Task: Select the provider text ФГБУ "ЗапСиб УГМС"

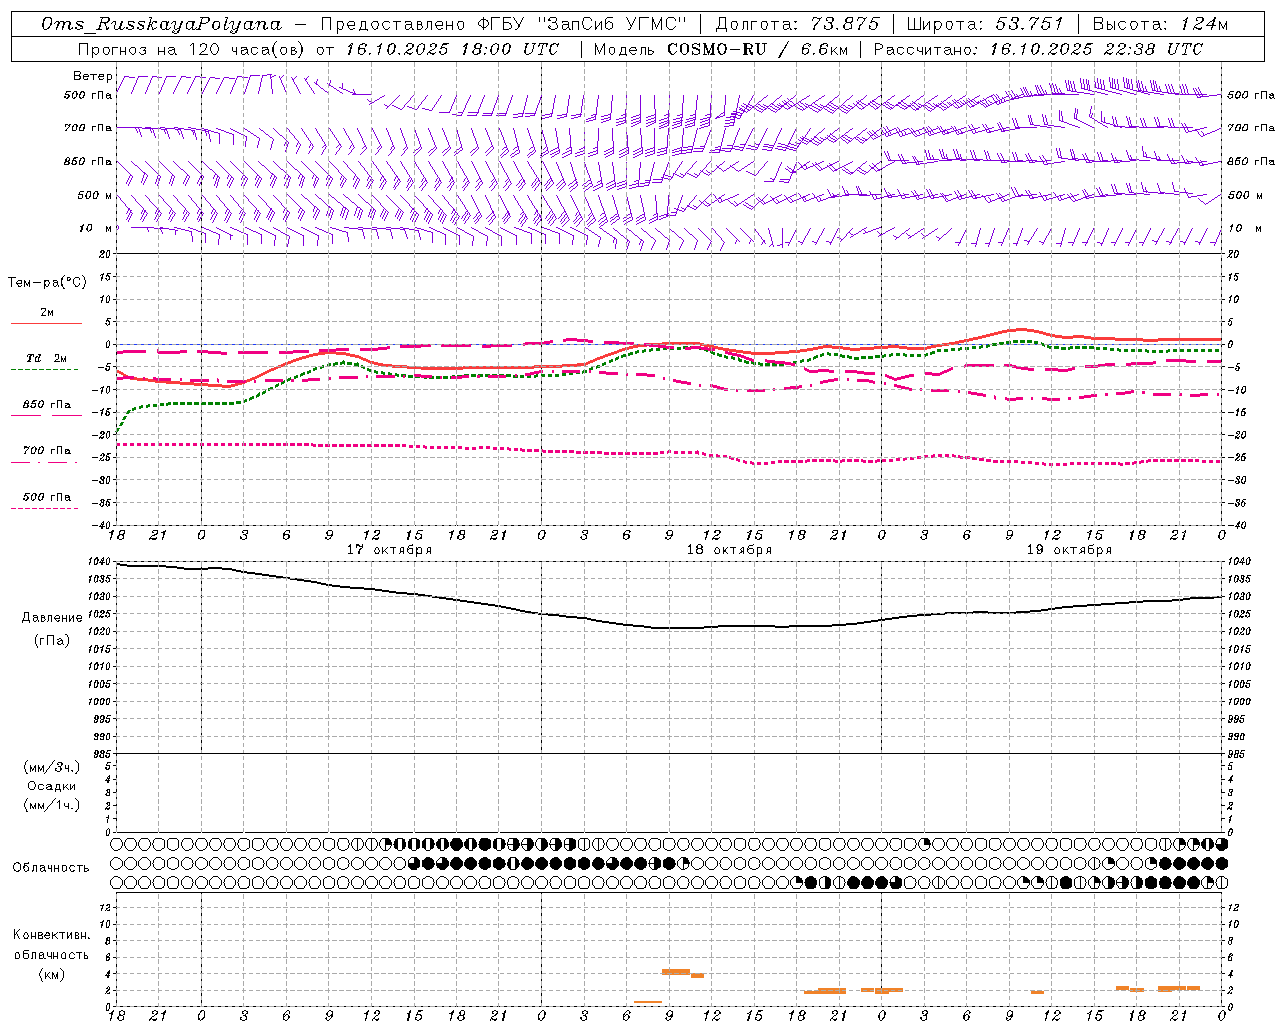Action: coord(581,24)
